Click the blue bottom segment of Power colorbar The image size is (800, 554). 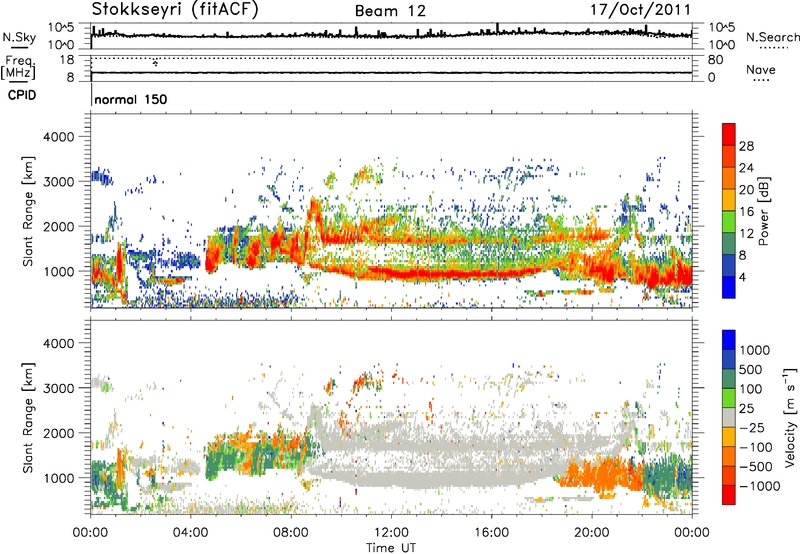(729, 287)
